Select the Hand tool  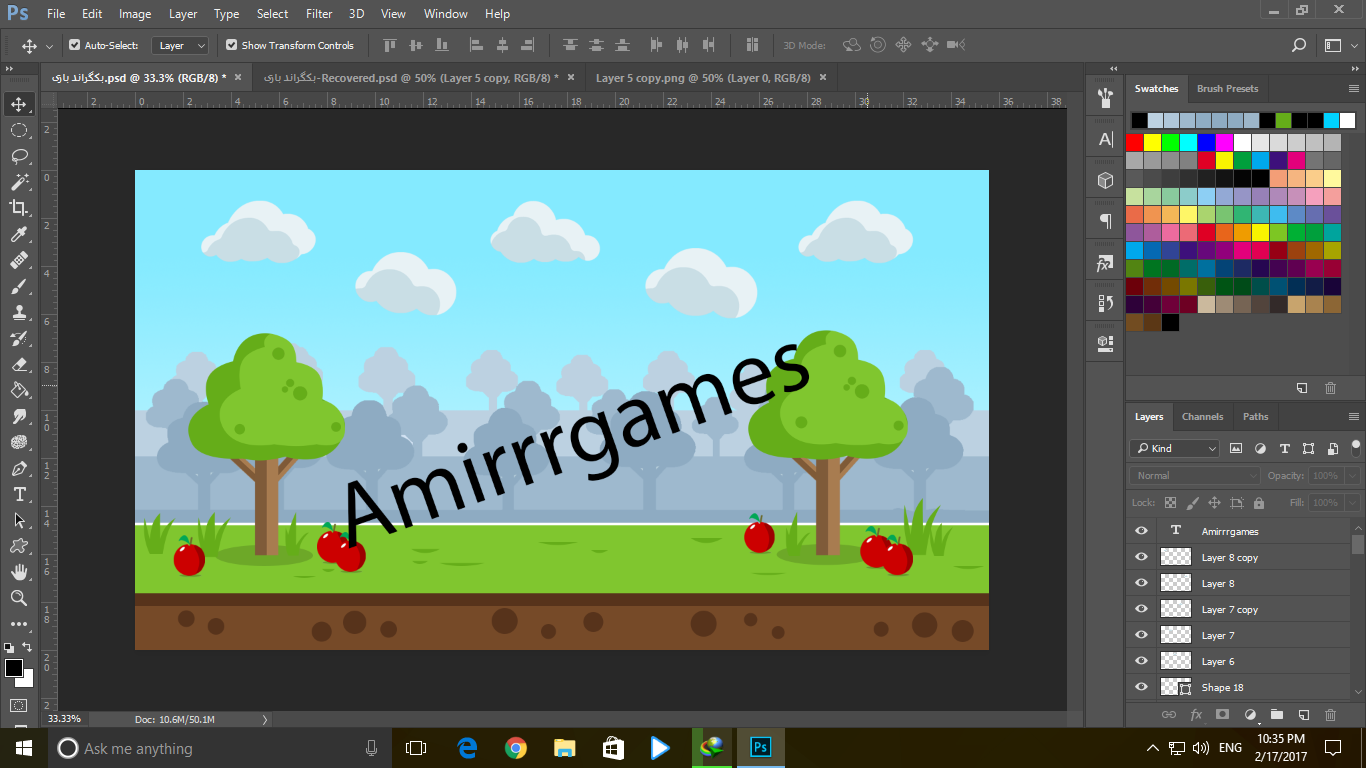[x=19, y=572]
